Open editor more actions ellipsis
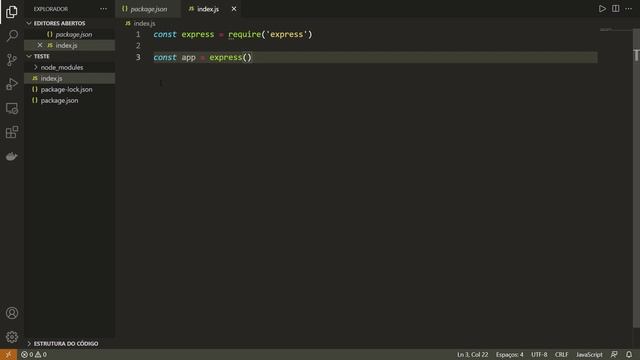The height and width of the screenshot is (360, 640). pyautogui.click(x=629, y=9)
